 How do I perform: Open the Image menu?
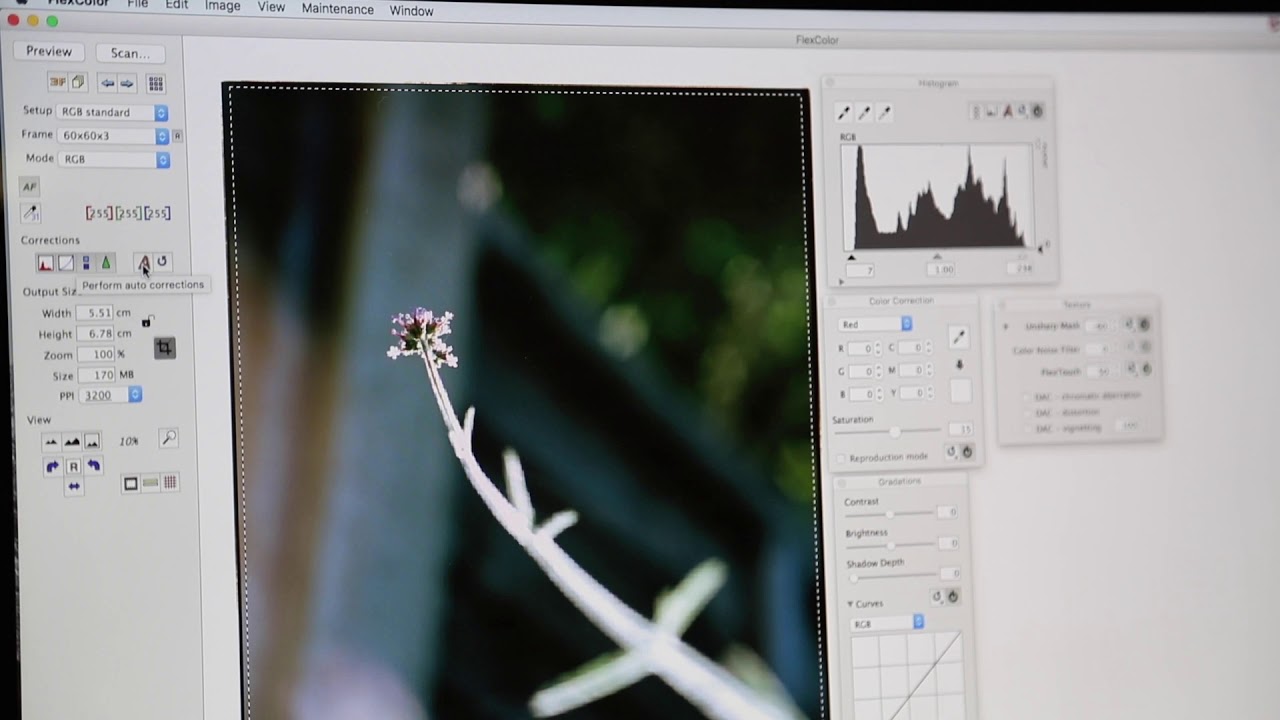[222, 6]
